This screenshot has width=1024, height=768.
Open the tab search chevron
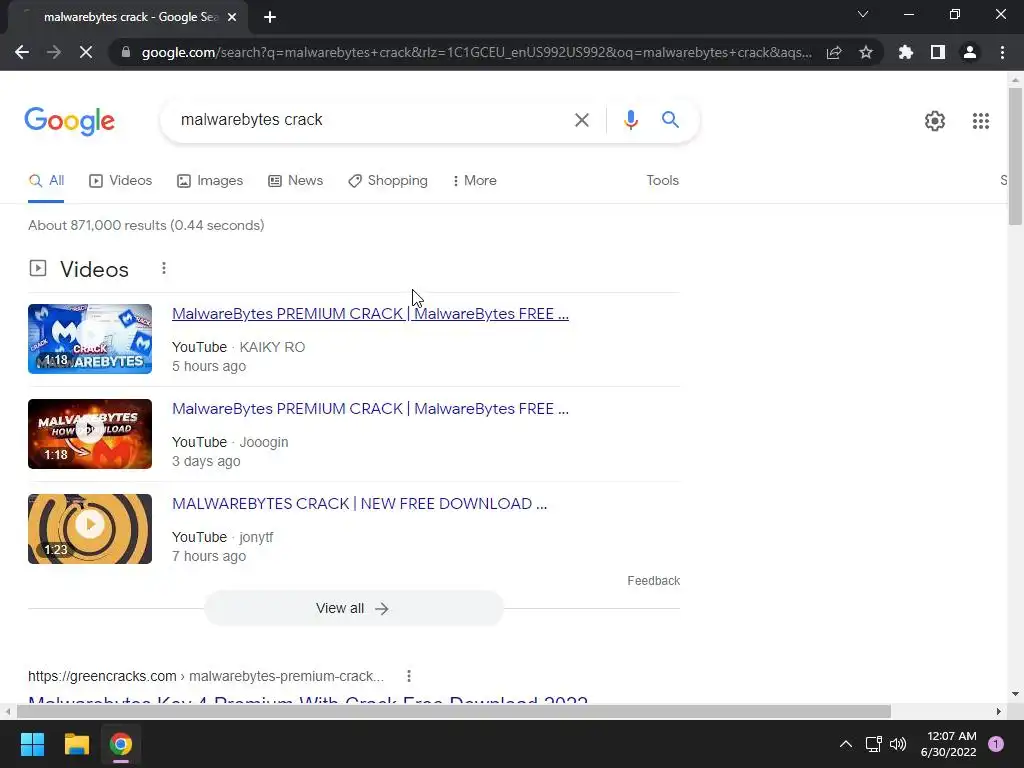pos(863,14)
